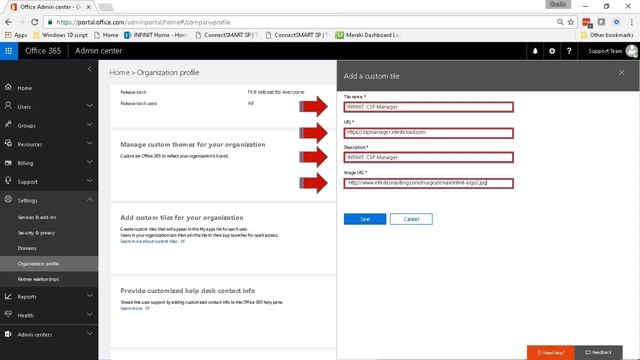Open the help question mark
The height and width of the screenshot is (360, 640).
pyautogui.click(x=569, y=51)
